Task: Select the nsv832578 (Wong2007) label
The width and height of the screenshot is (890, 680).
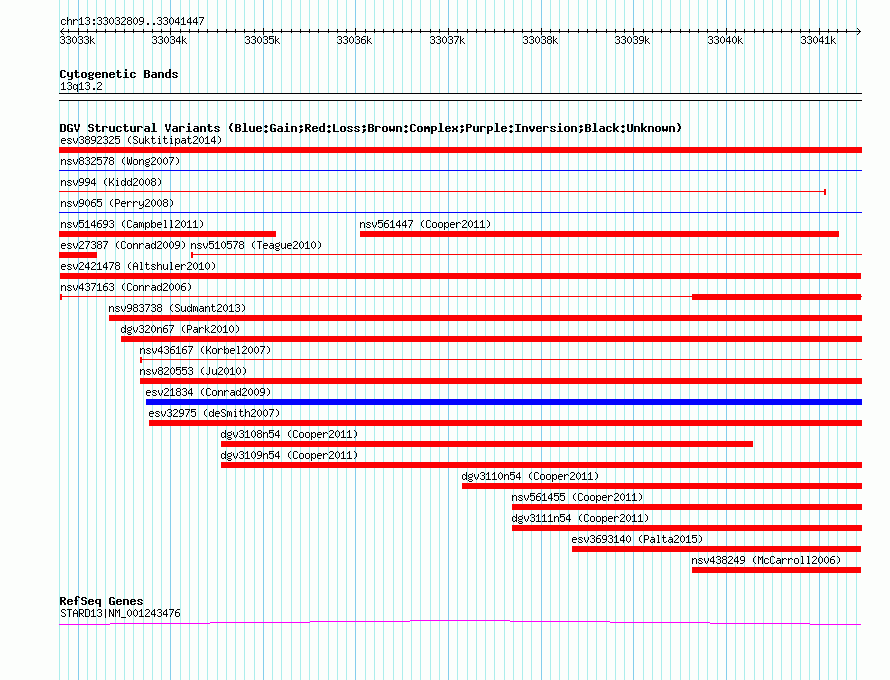Action: [120, 161]
